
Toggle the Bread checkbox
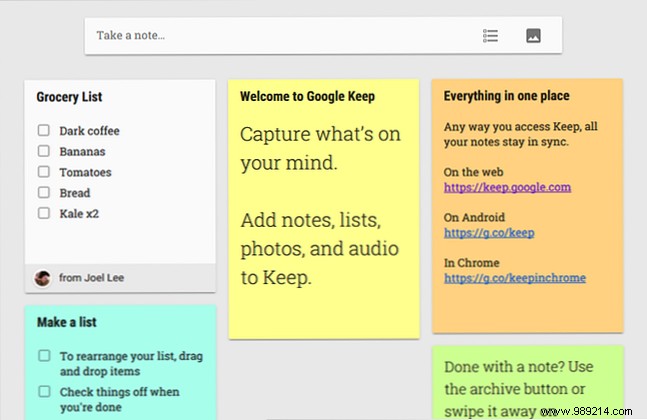pyautogui.click(x=44, y=192)
